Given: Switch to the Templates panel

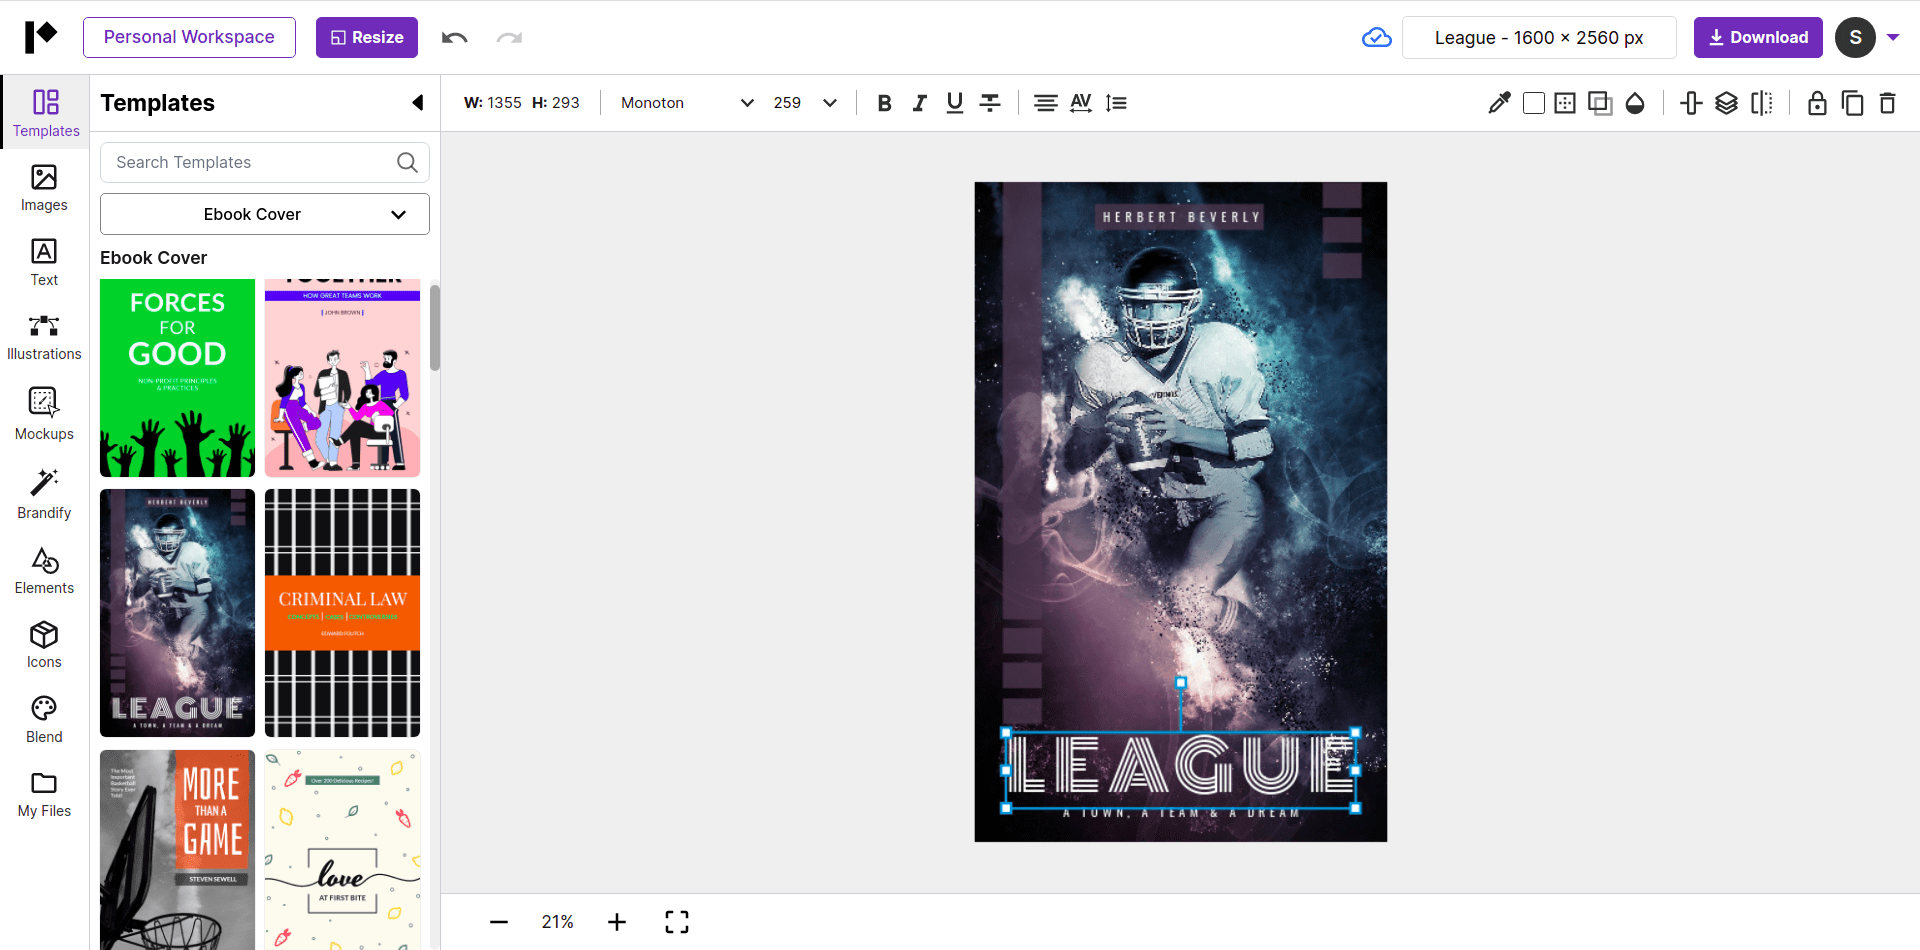Looking at the screenshot, I should 43,112.
